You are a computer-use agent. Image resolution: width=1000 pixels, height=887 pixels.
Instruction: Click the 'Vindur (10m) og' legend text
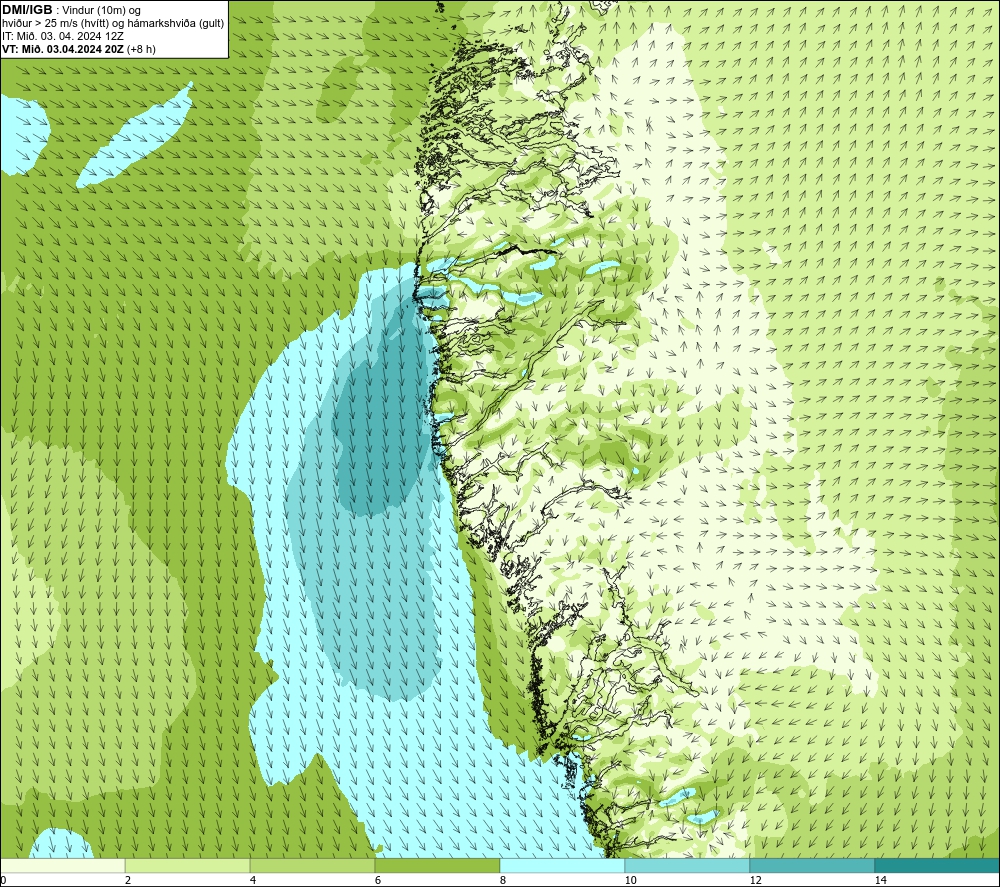[101, 11]
